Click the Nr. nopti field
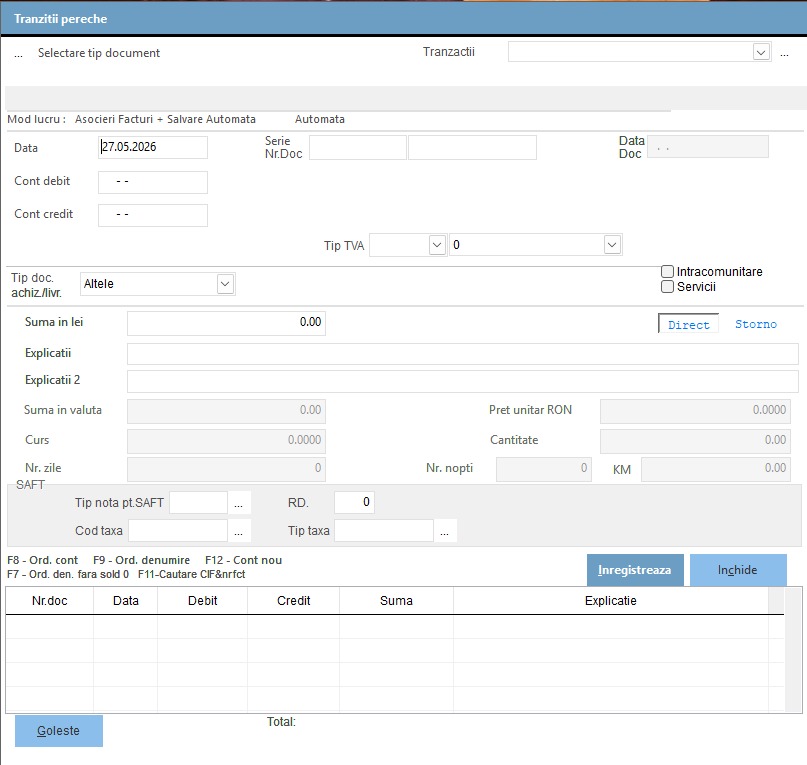The width and height of the screenshot is (807, 765). 543,469
